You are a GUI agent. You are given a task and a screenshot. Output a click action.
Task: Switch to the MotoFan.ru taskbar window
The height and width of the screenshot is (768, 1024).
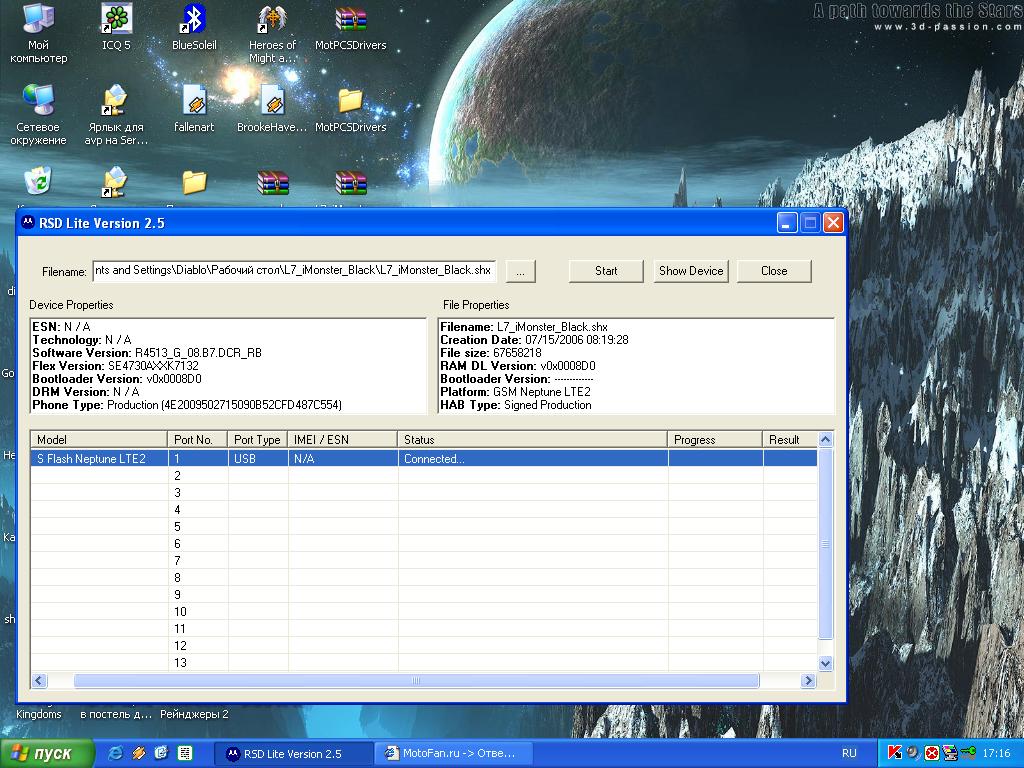(455, 753)
